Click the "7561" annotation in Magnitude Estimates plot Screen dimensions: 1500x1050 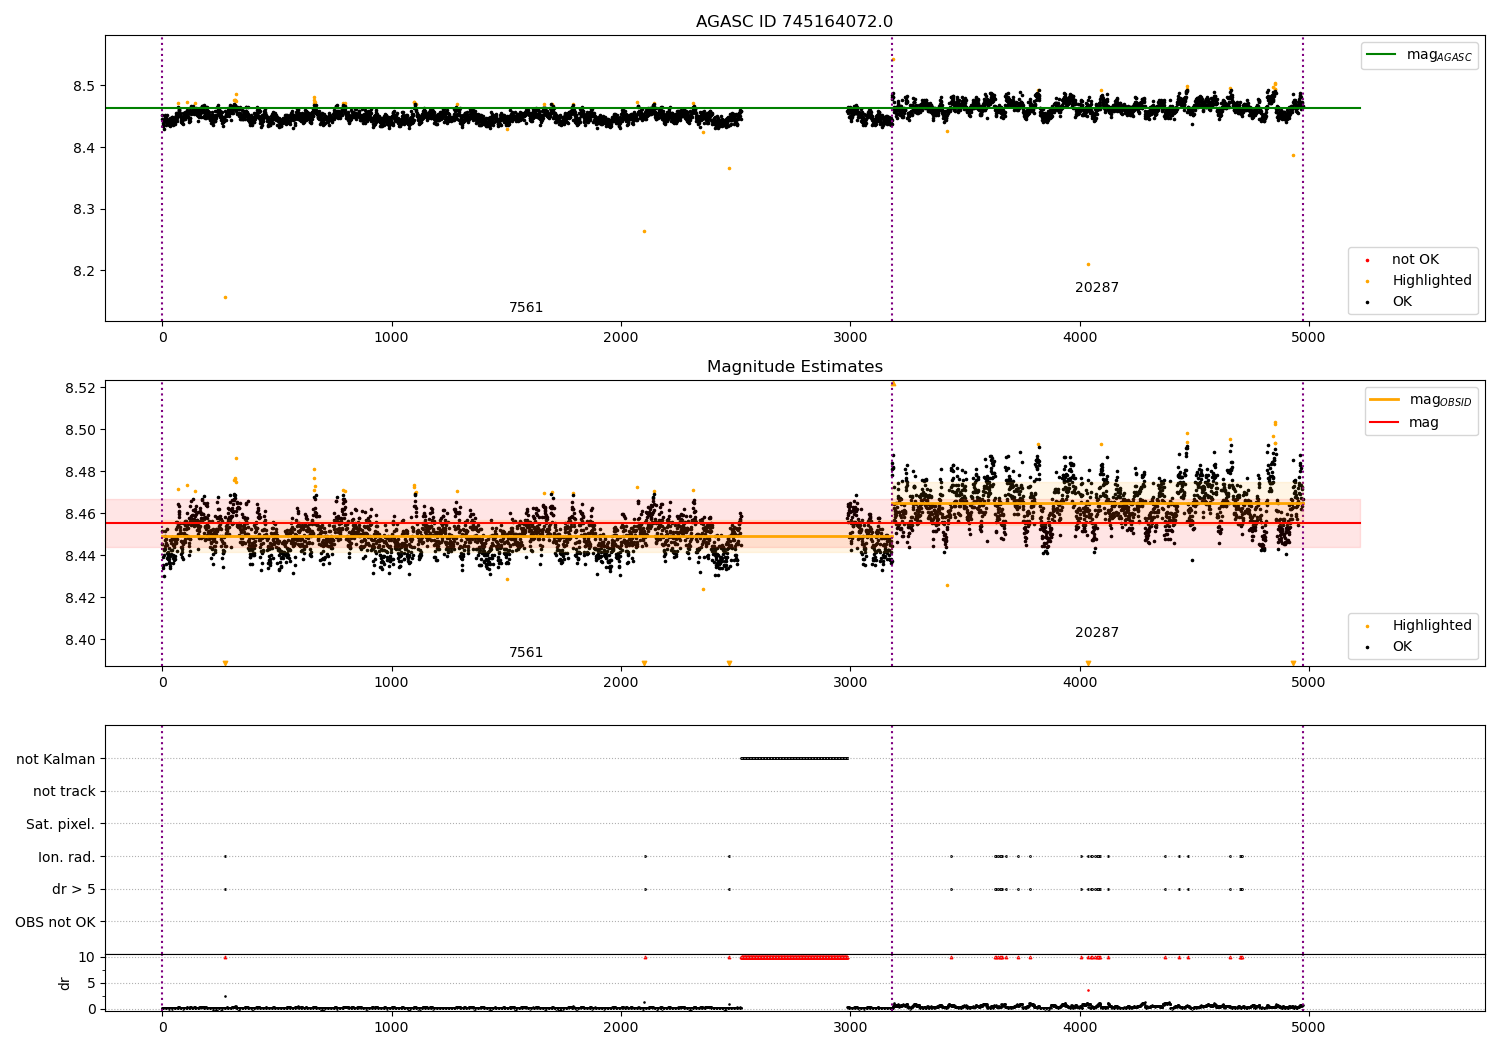coord(526,653)
